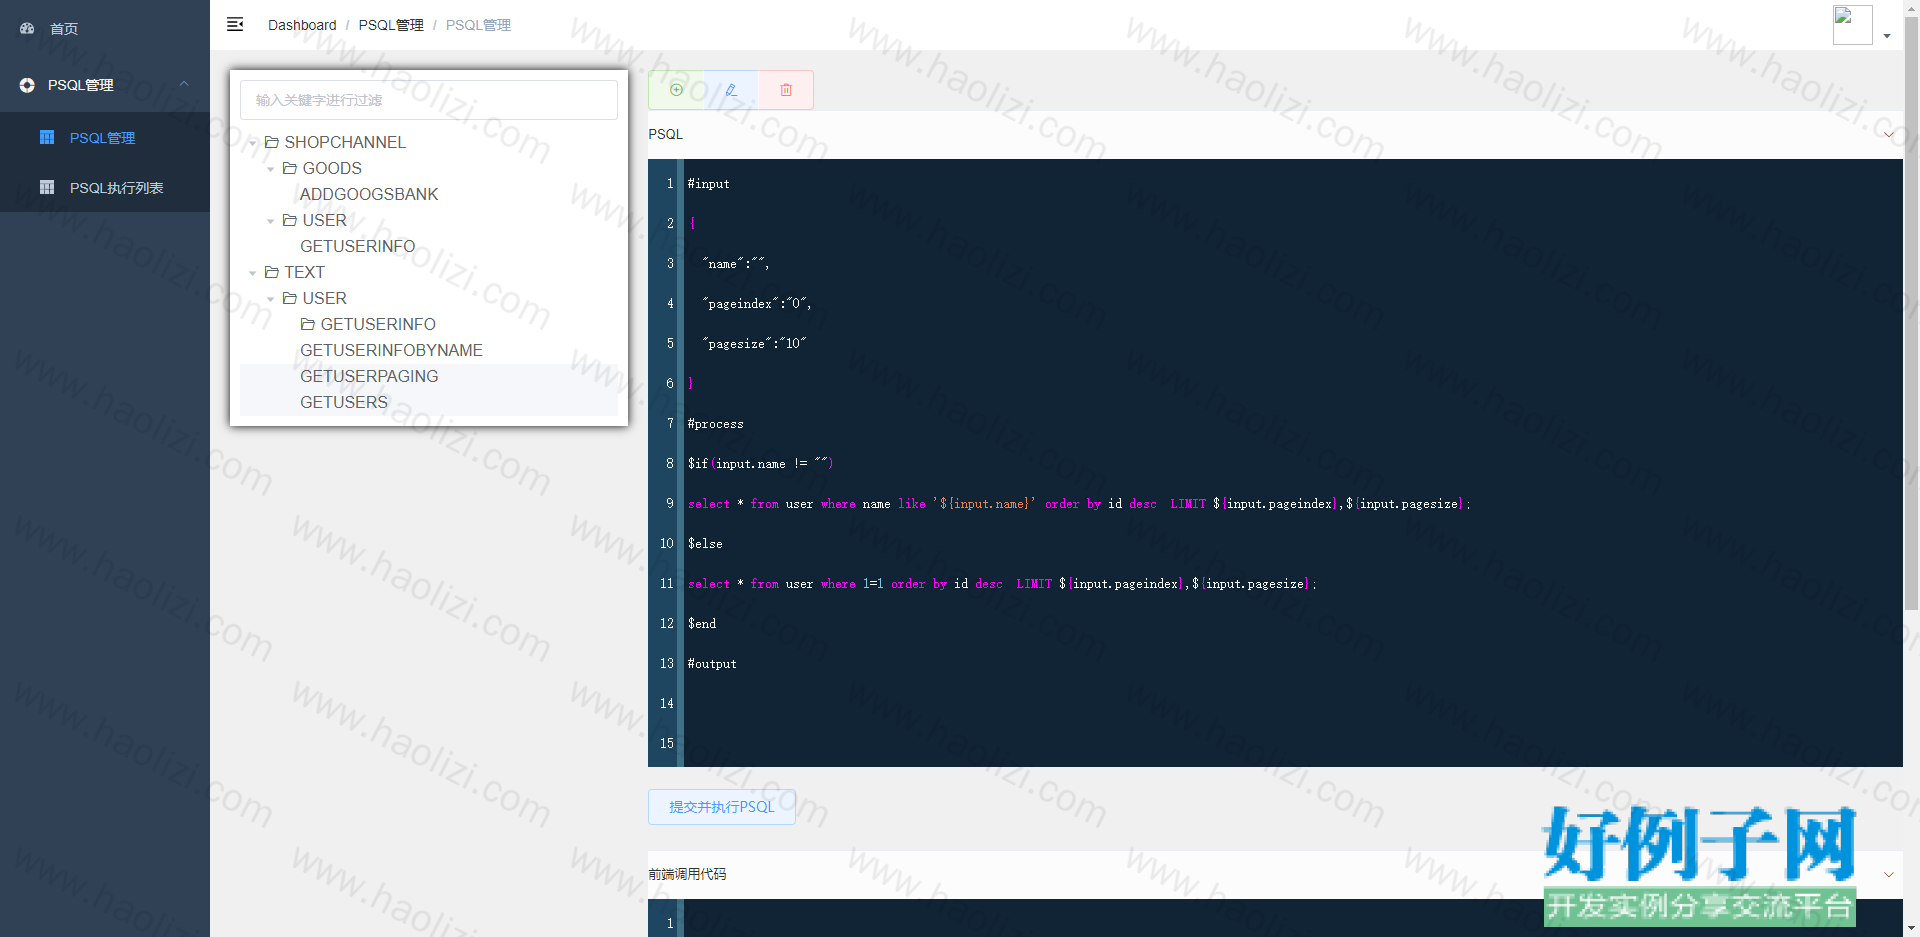The height and width of the screenshot is (937, 1920).
Task: Click the table icon beside PSQL执行列表
Action: pyautogui.click(x=47, y=187)
